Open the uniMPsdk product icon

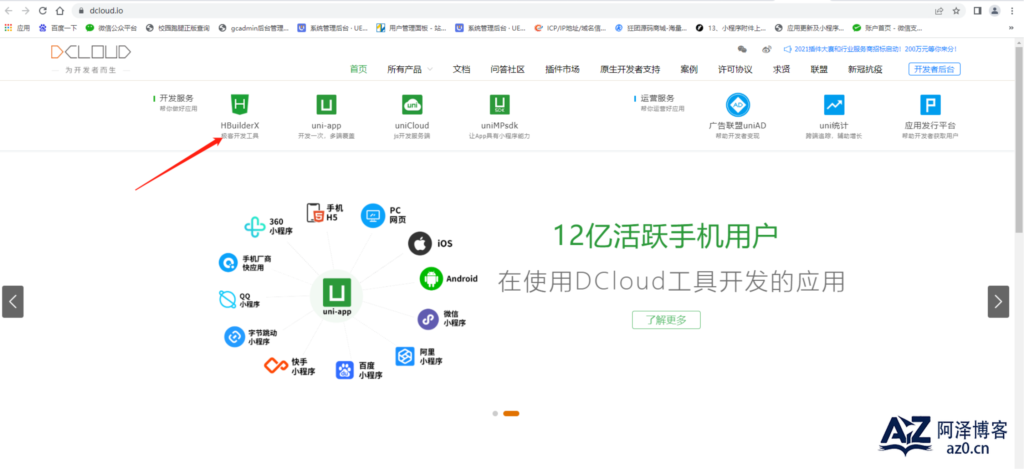pos(500,105)
